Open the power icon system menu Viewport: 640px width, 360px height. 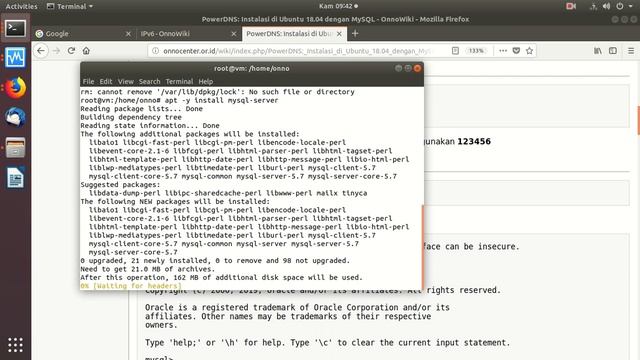pyautogui.click(x=620, y=6)
